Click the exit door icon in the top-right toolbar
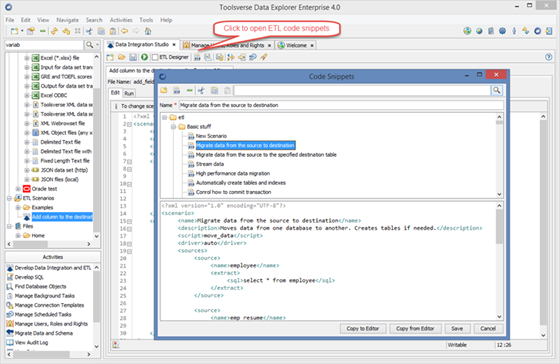Screen dimensions: 560x364 pyautogui.click(x=549, y=31)
